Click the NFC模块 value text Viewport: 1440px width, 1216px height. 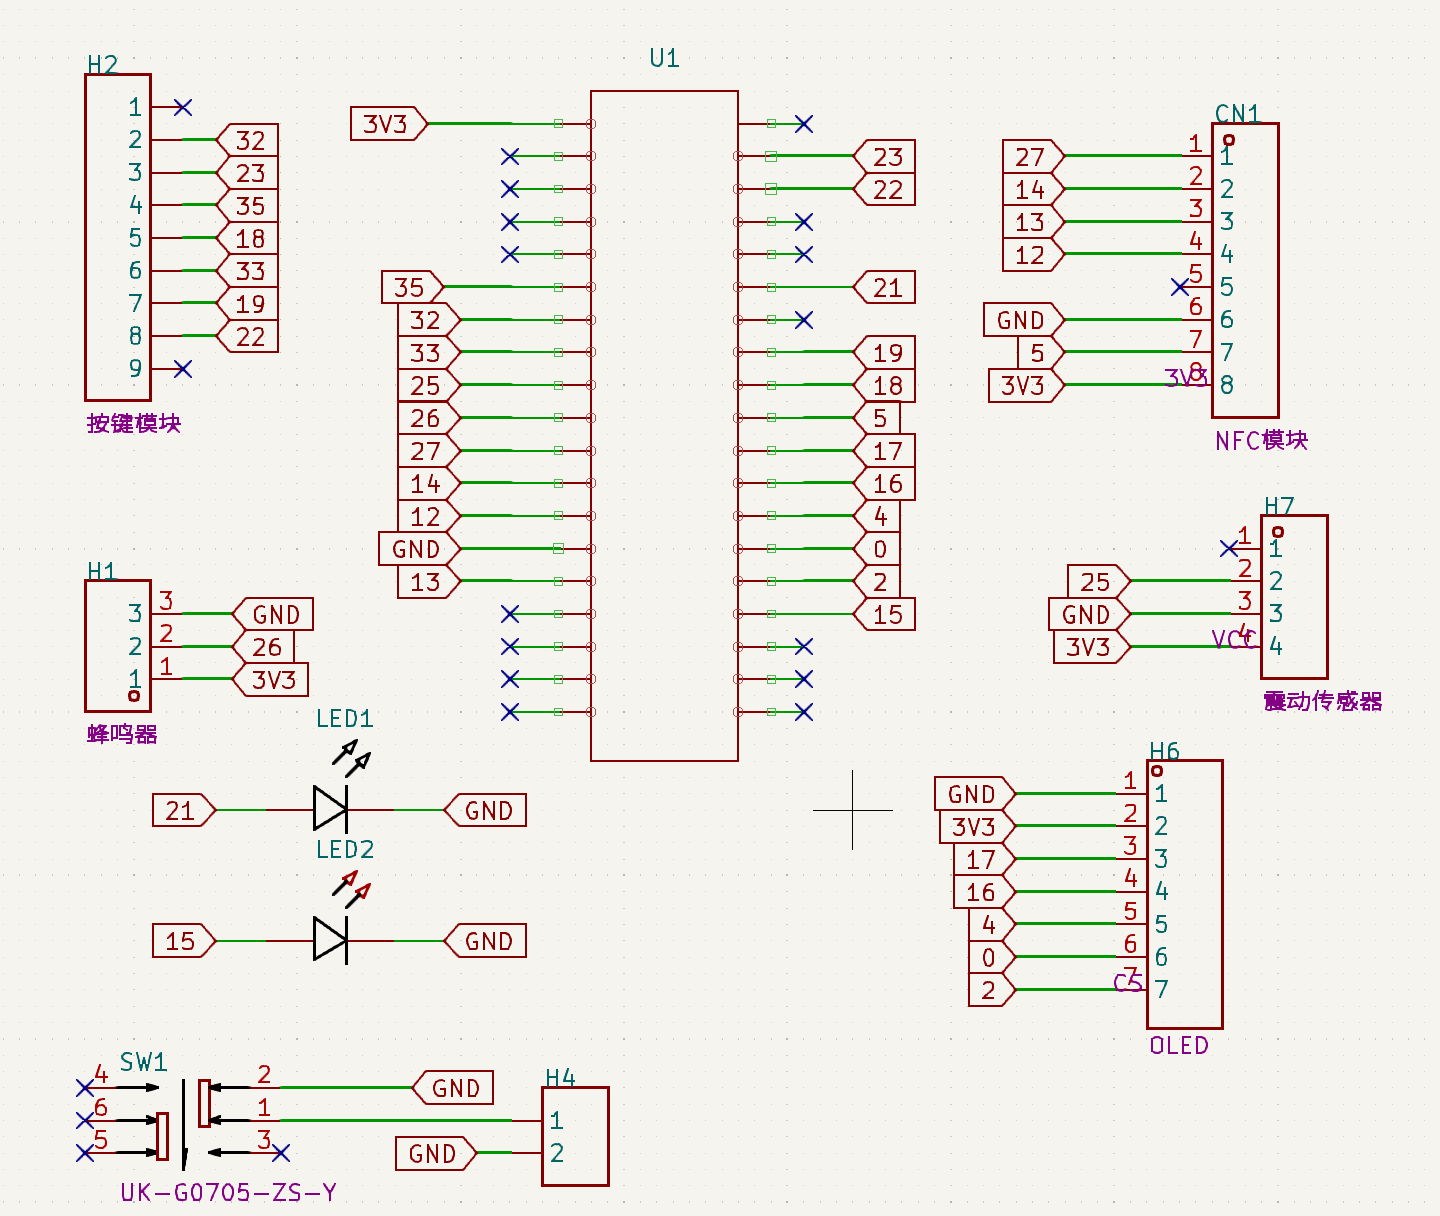(1262, 440)
